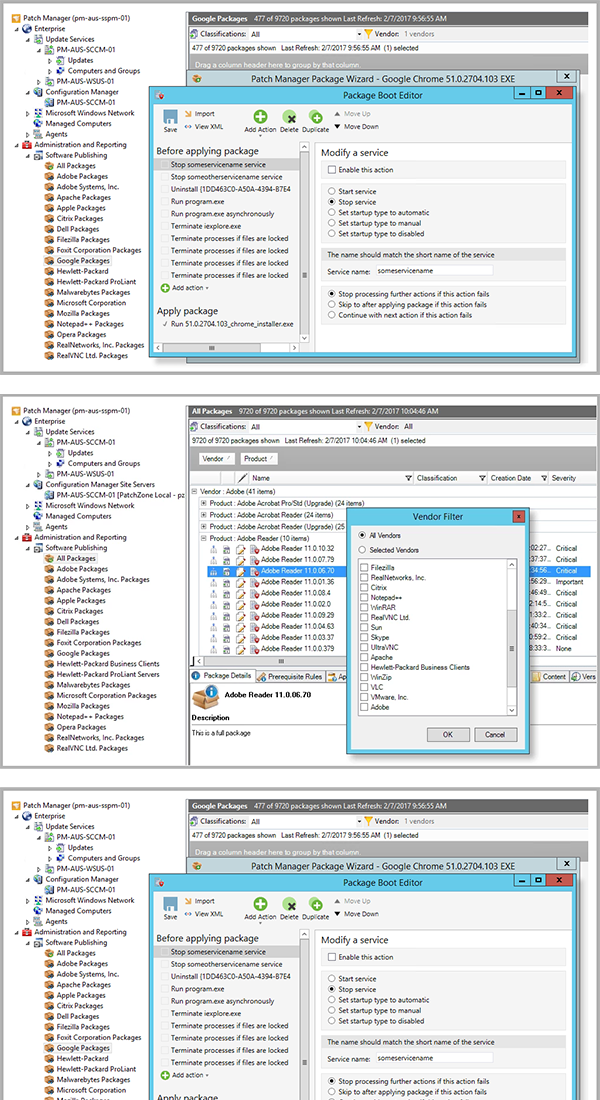This screenshot has width=600, height=1100.
Task: Check the VMware, Inc. vendor checkbox
Action: [x=364, y=697]
